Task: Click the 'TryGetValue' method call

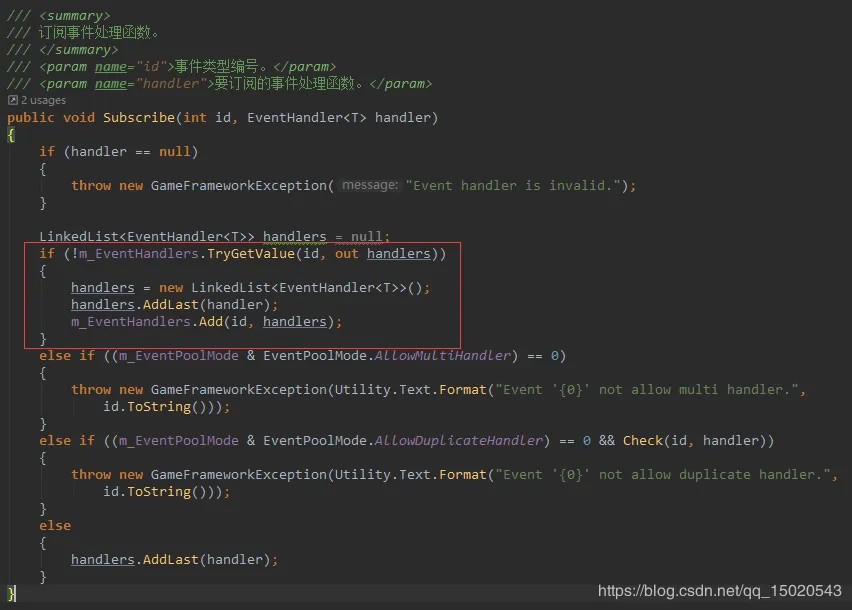Action: (x=251, y=254)
